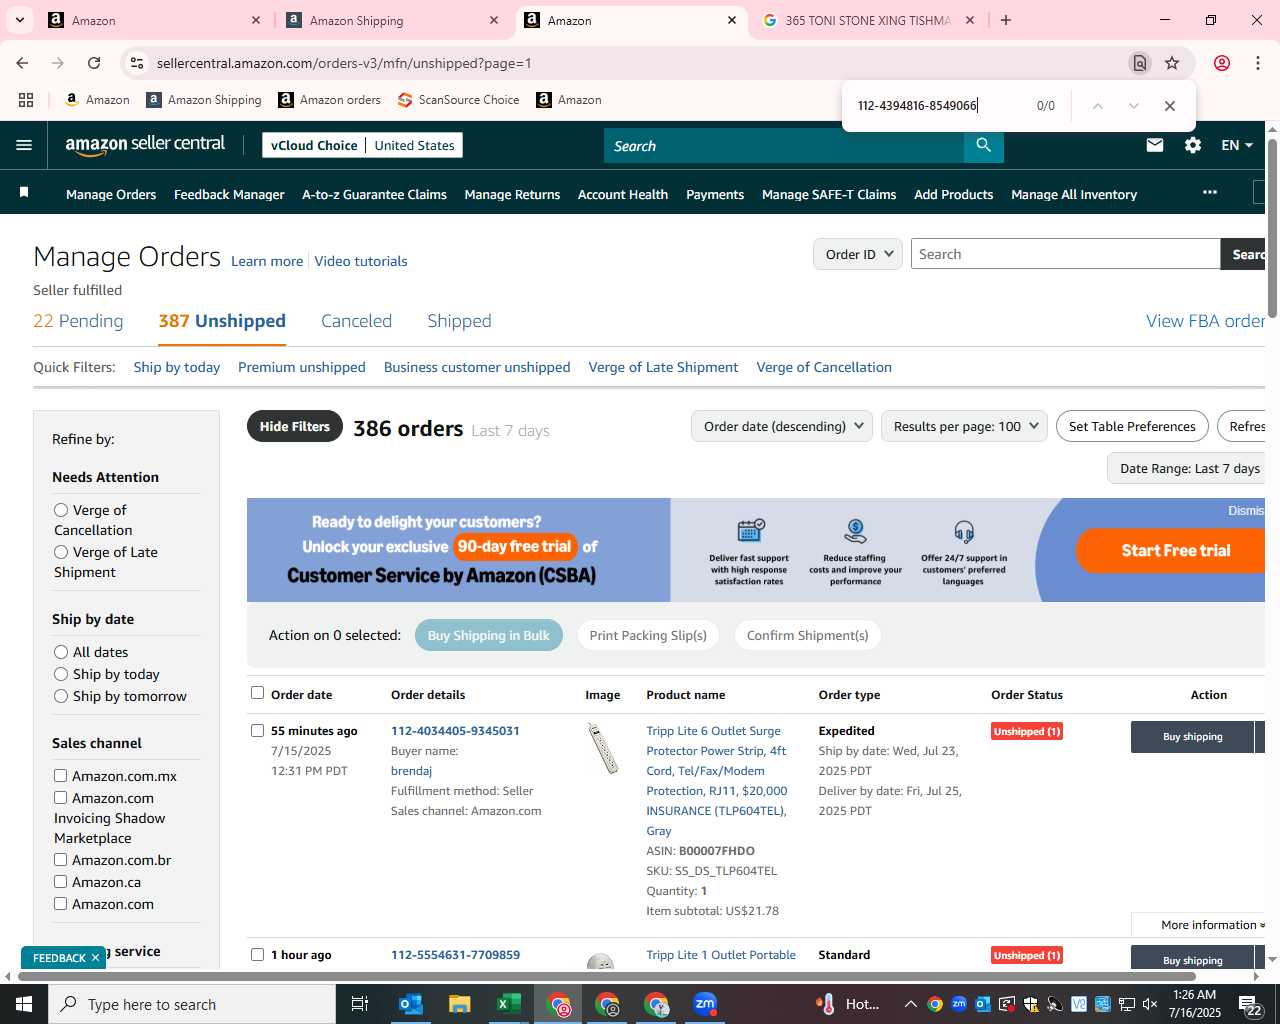
Task: Open Zoom from the taskbar
Action: (x=705, y=1004)
